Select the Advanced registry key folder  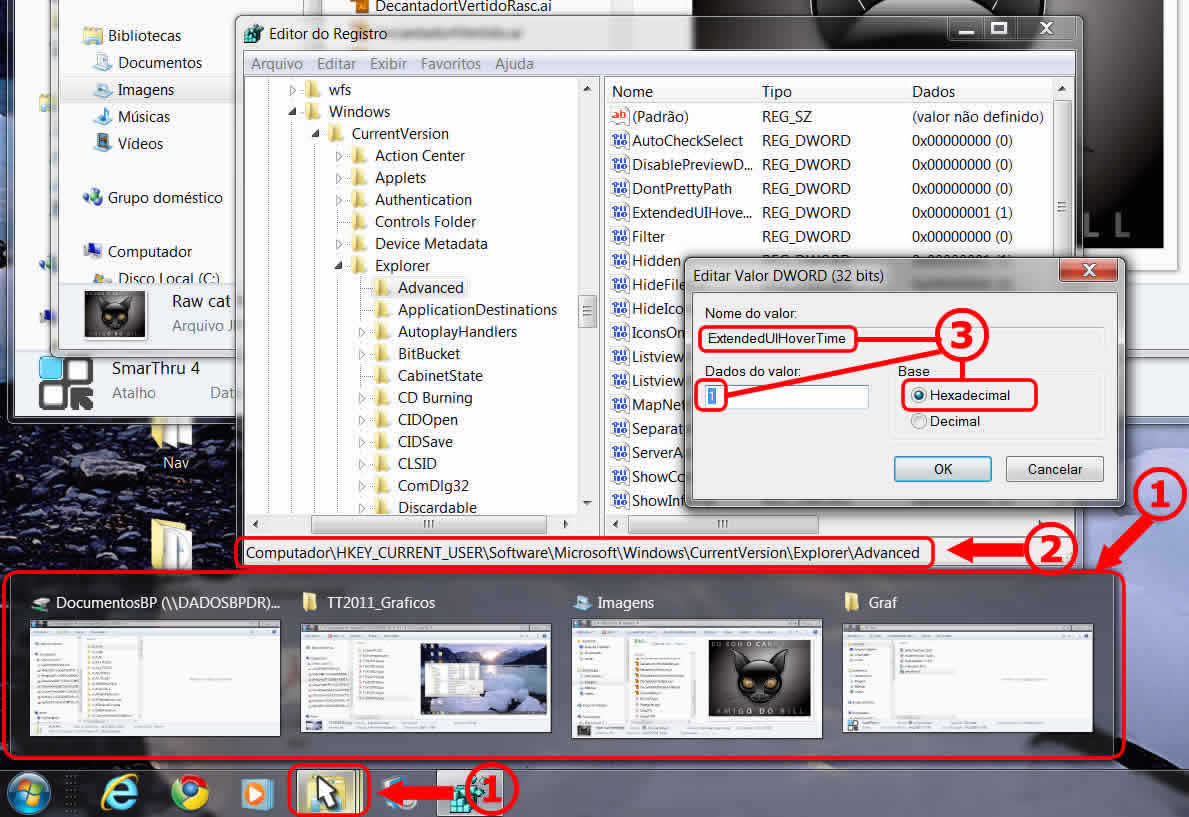430,288
